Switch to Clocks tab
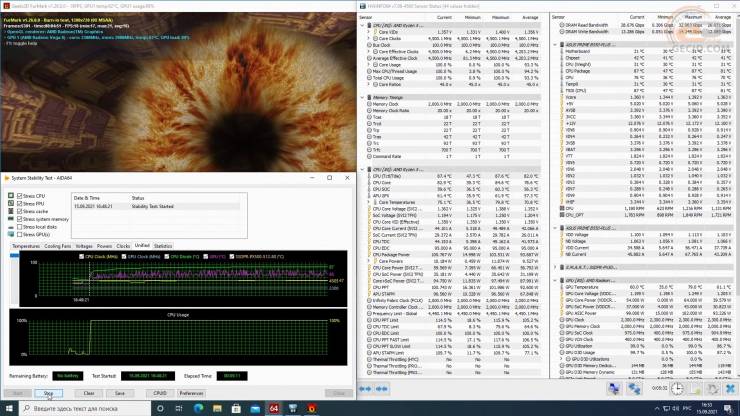This screenshot has height=416, width=740. click(x=123, y=246)
